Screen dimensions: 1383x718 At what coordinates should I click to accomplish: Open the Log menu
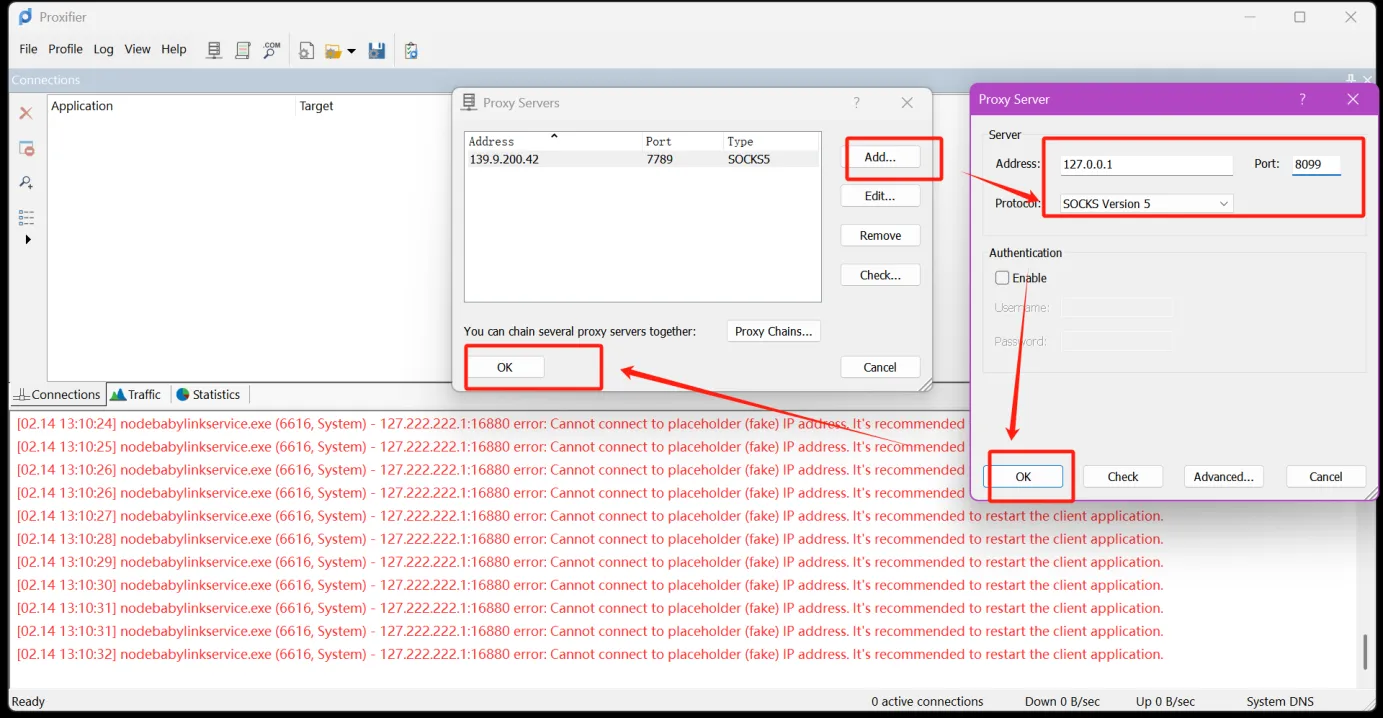click(x=103, y=49)
